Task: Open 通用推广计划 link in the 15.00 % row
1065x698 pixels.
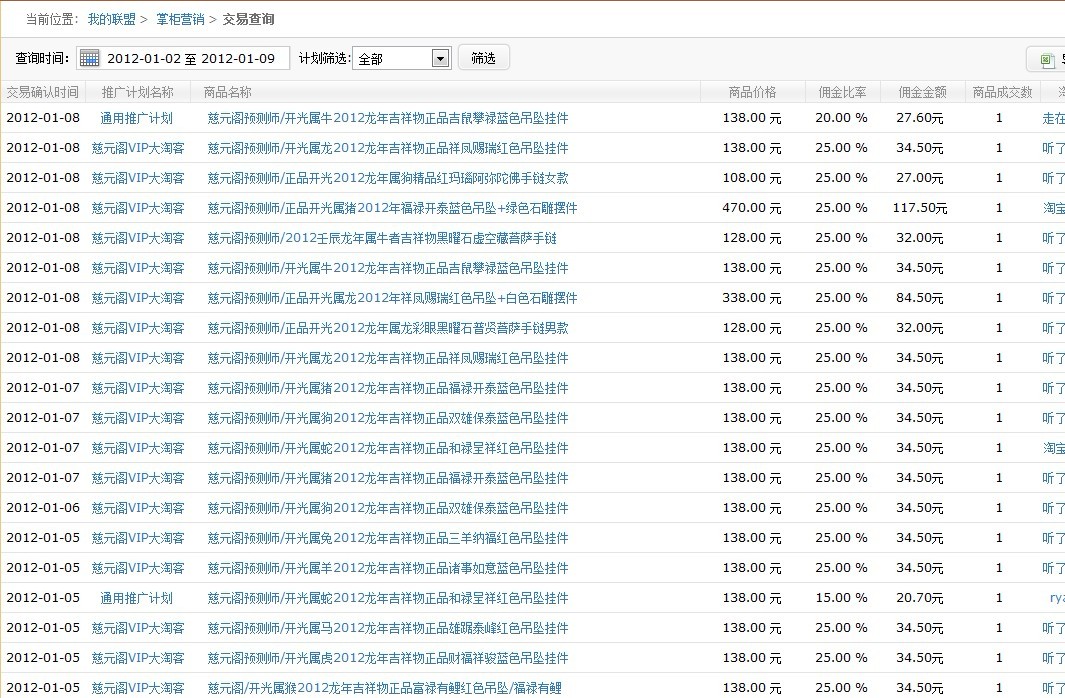Action: click(x=137, y=598)
